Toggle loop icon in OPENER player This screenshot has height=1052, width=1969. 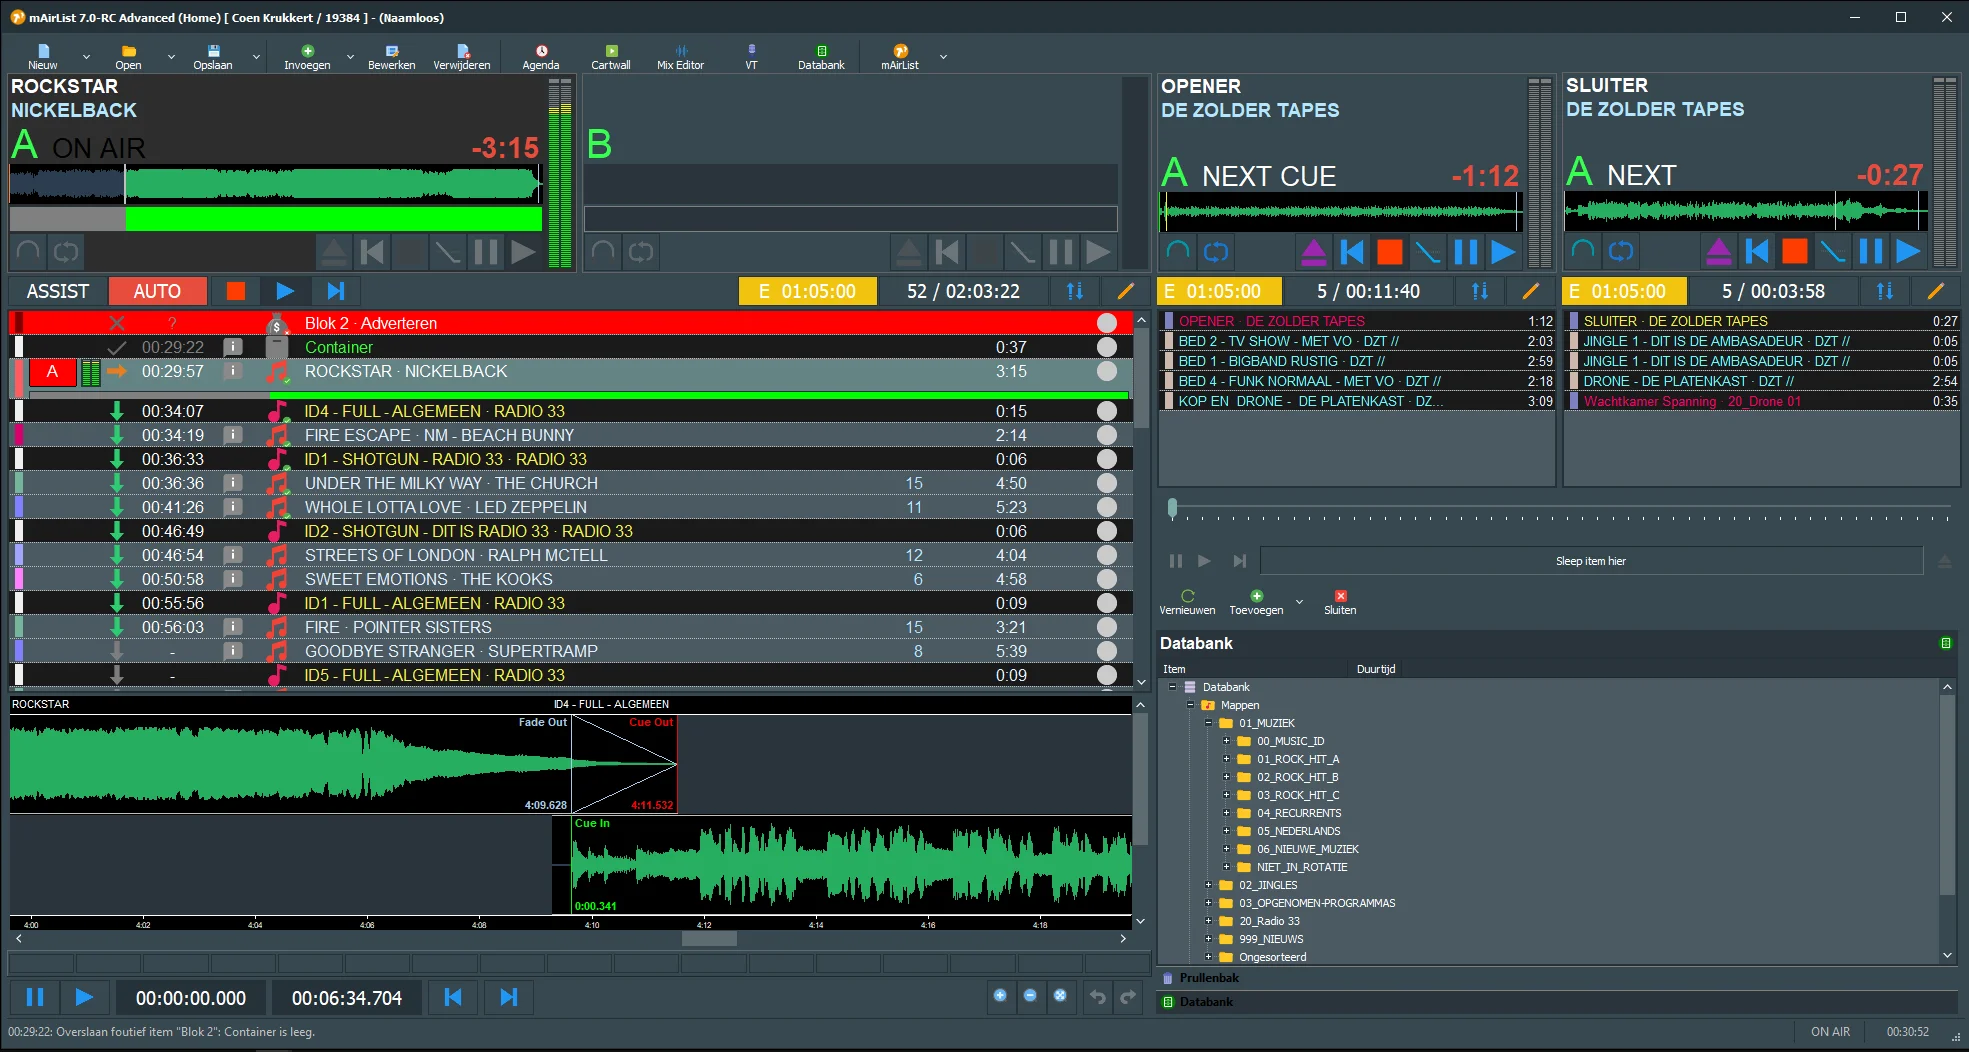(x=1216, y=252)
